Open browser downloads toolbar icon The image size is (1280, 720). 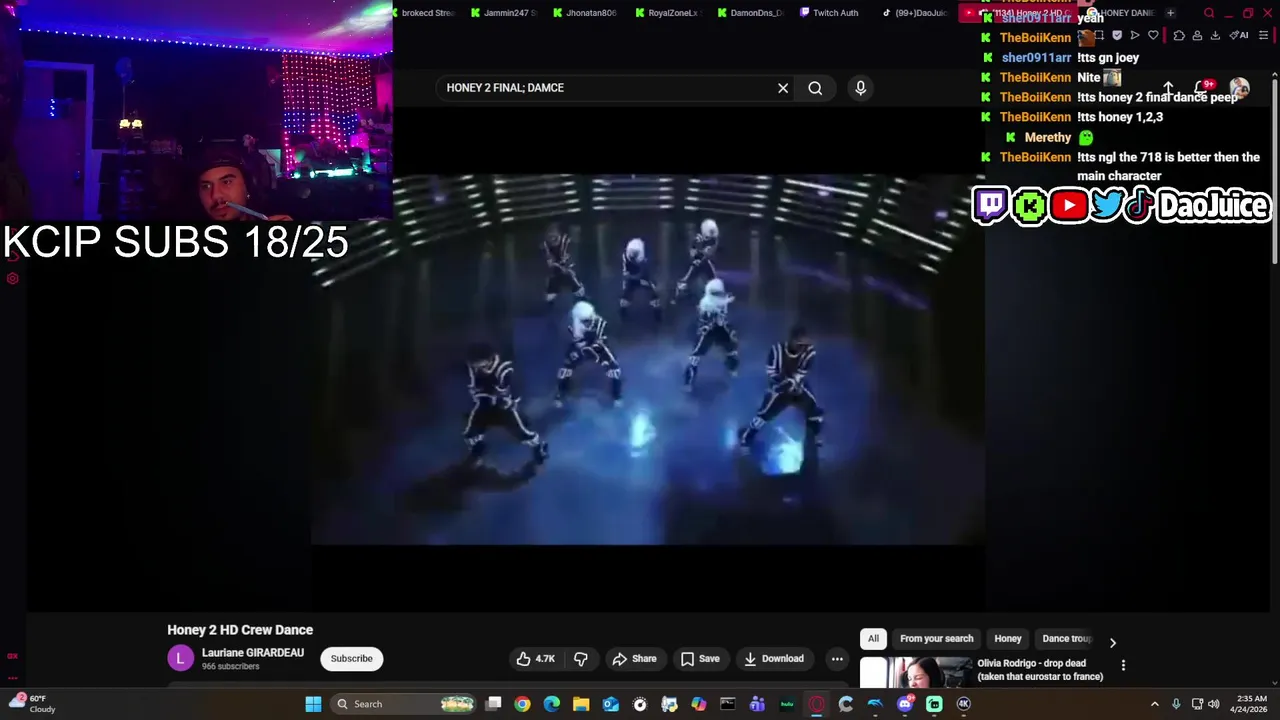point(1215,35)
